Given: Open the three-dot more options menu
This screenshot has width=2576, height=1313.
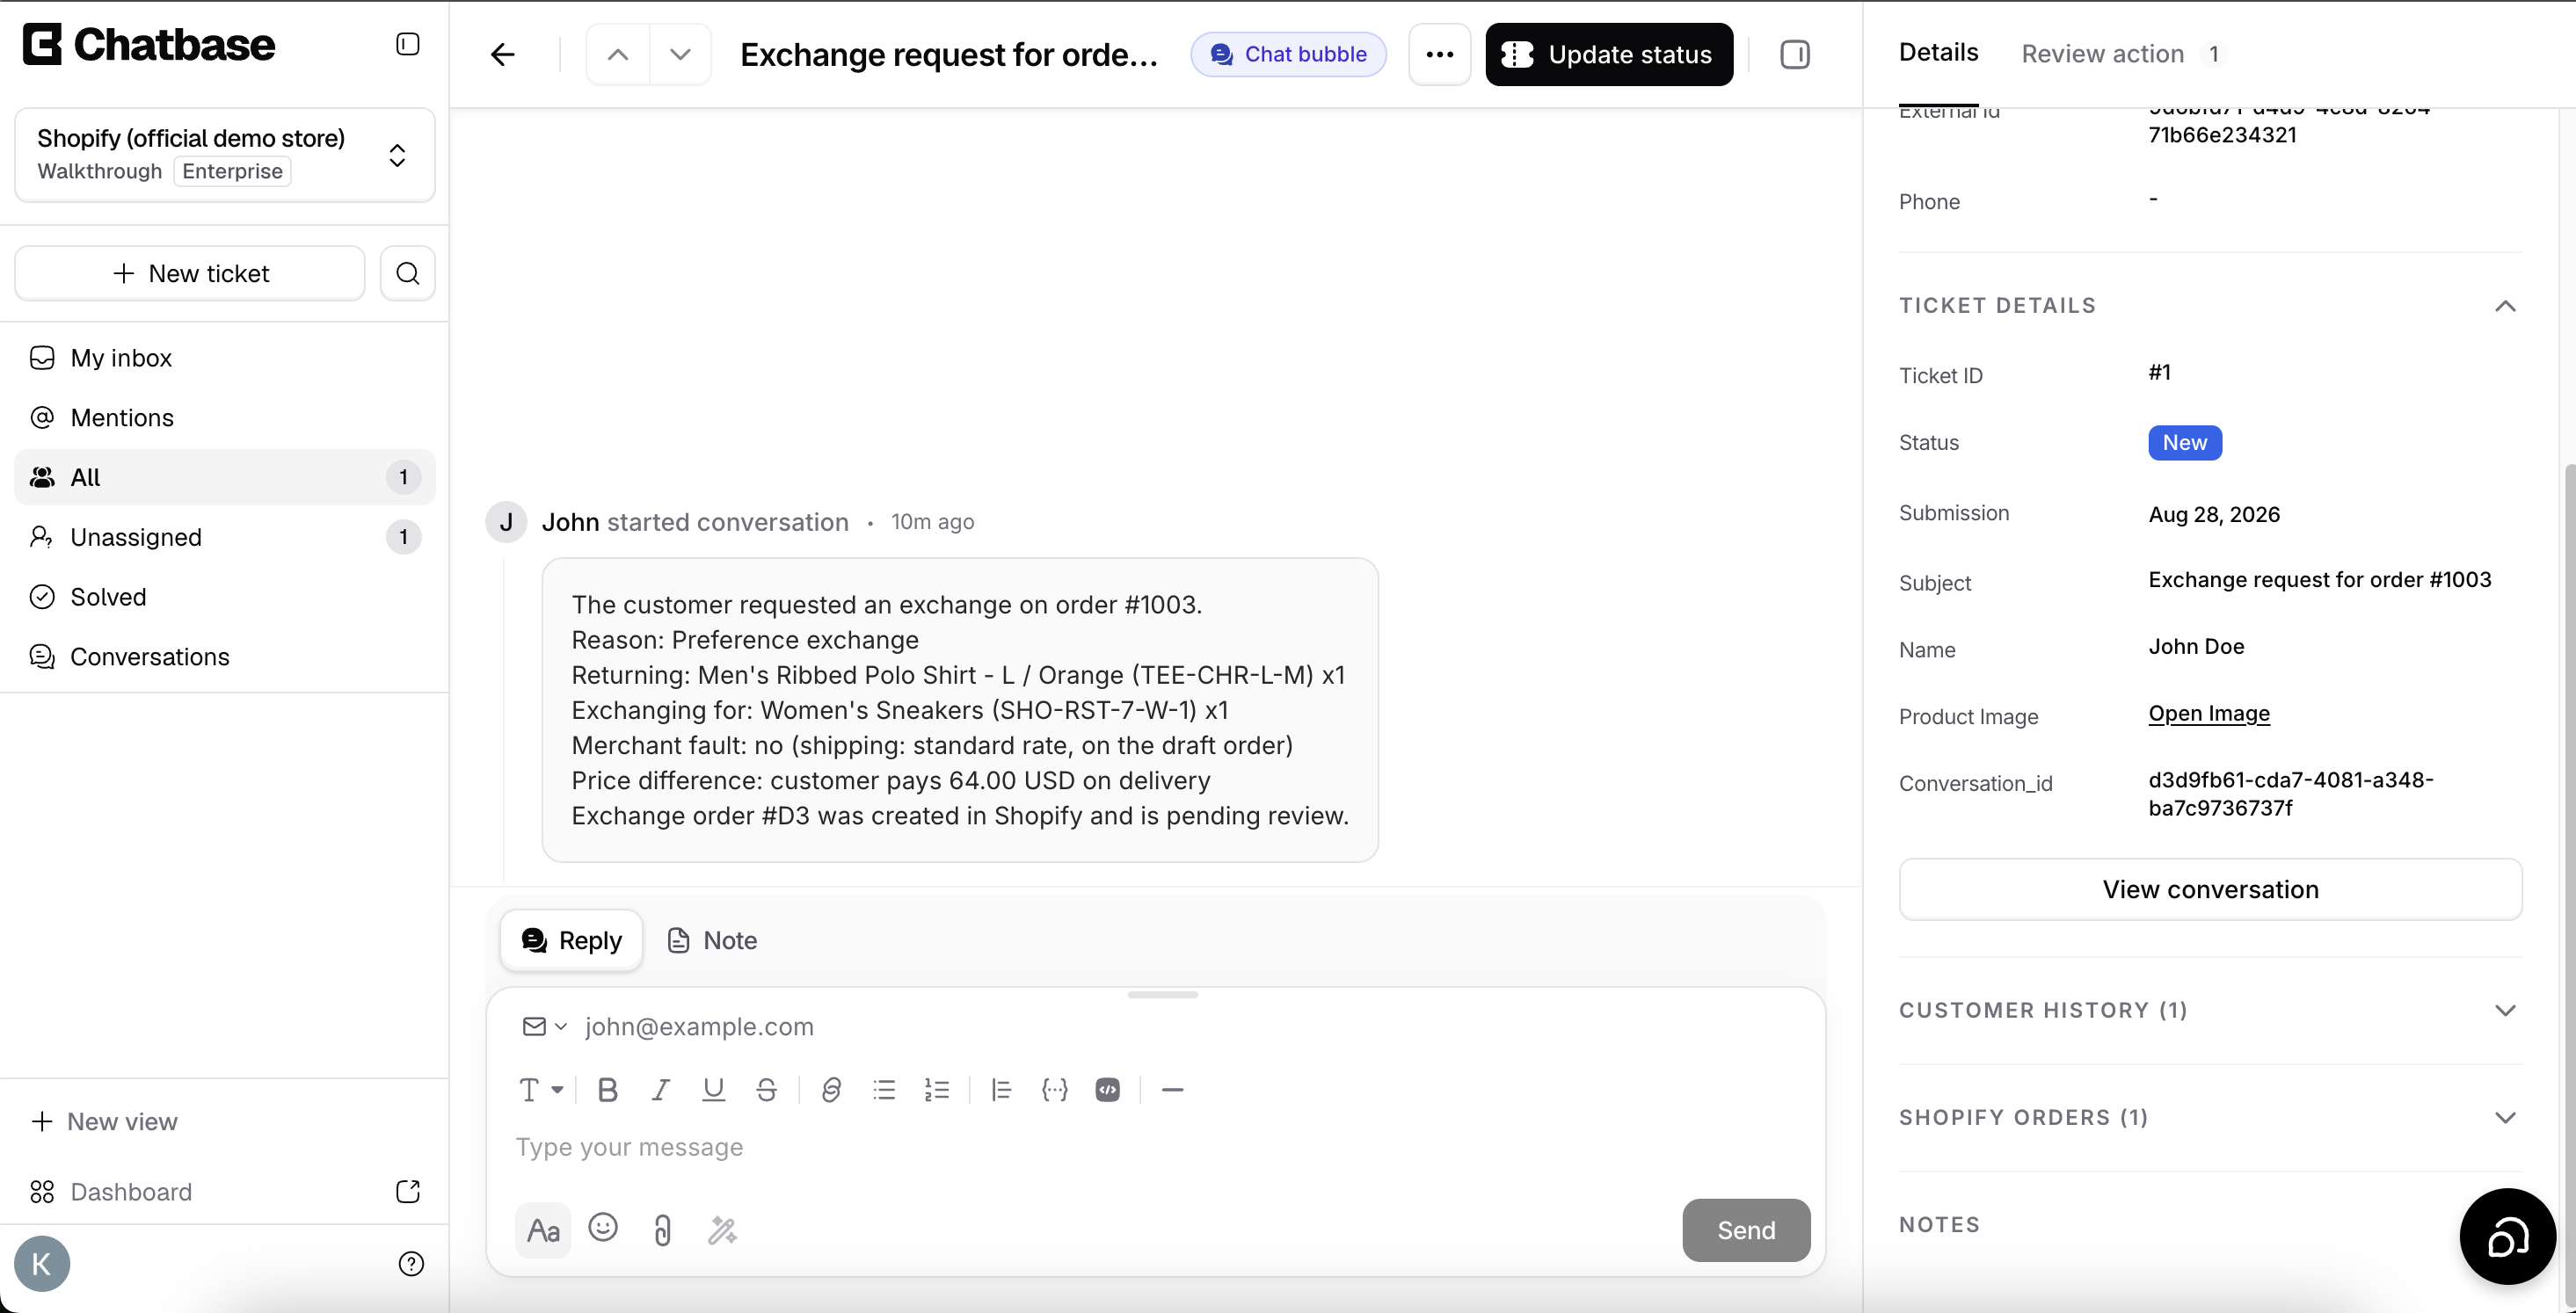Looking at the screenshot, I should point(1439,54).
